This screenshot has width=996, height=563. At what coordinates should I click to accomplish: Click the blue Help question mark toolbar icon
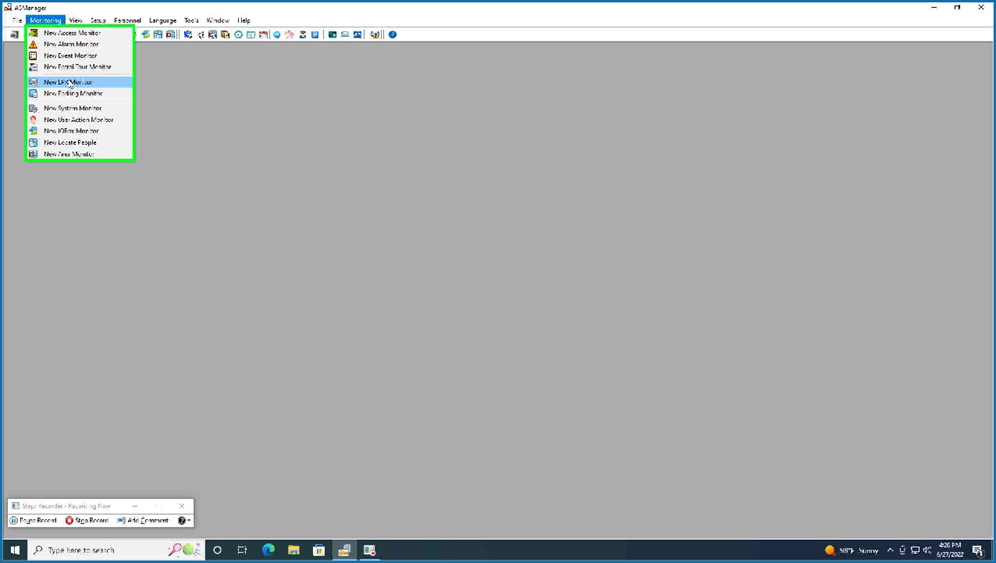click(x=392, y=35)
